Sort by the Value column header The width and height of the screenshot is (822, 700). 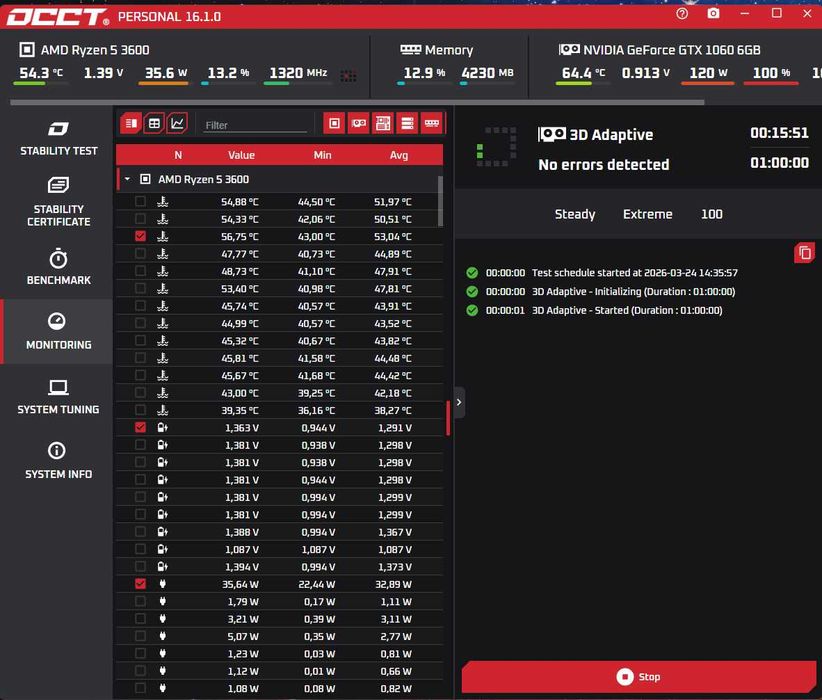click(241, 155)
